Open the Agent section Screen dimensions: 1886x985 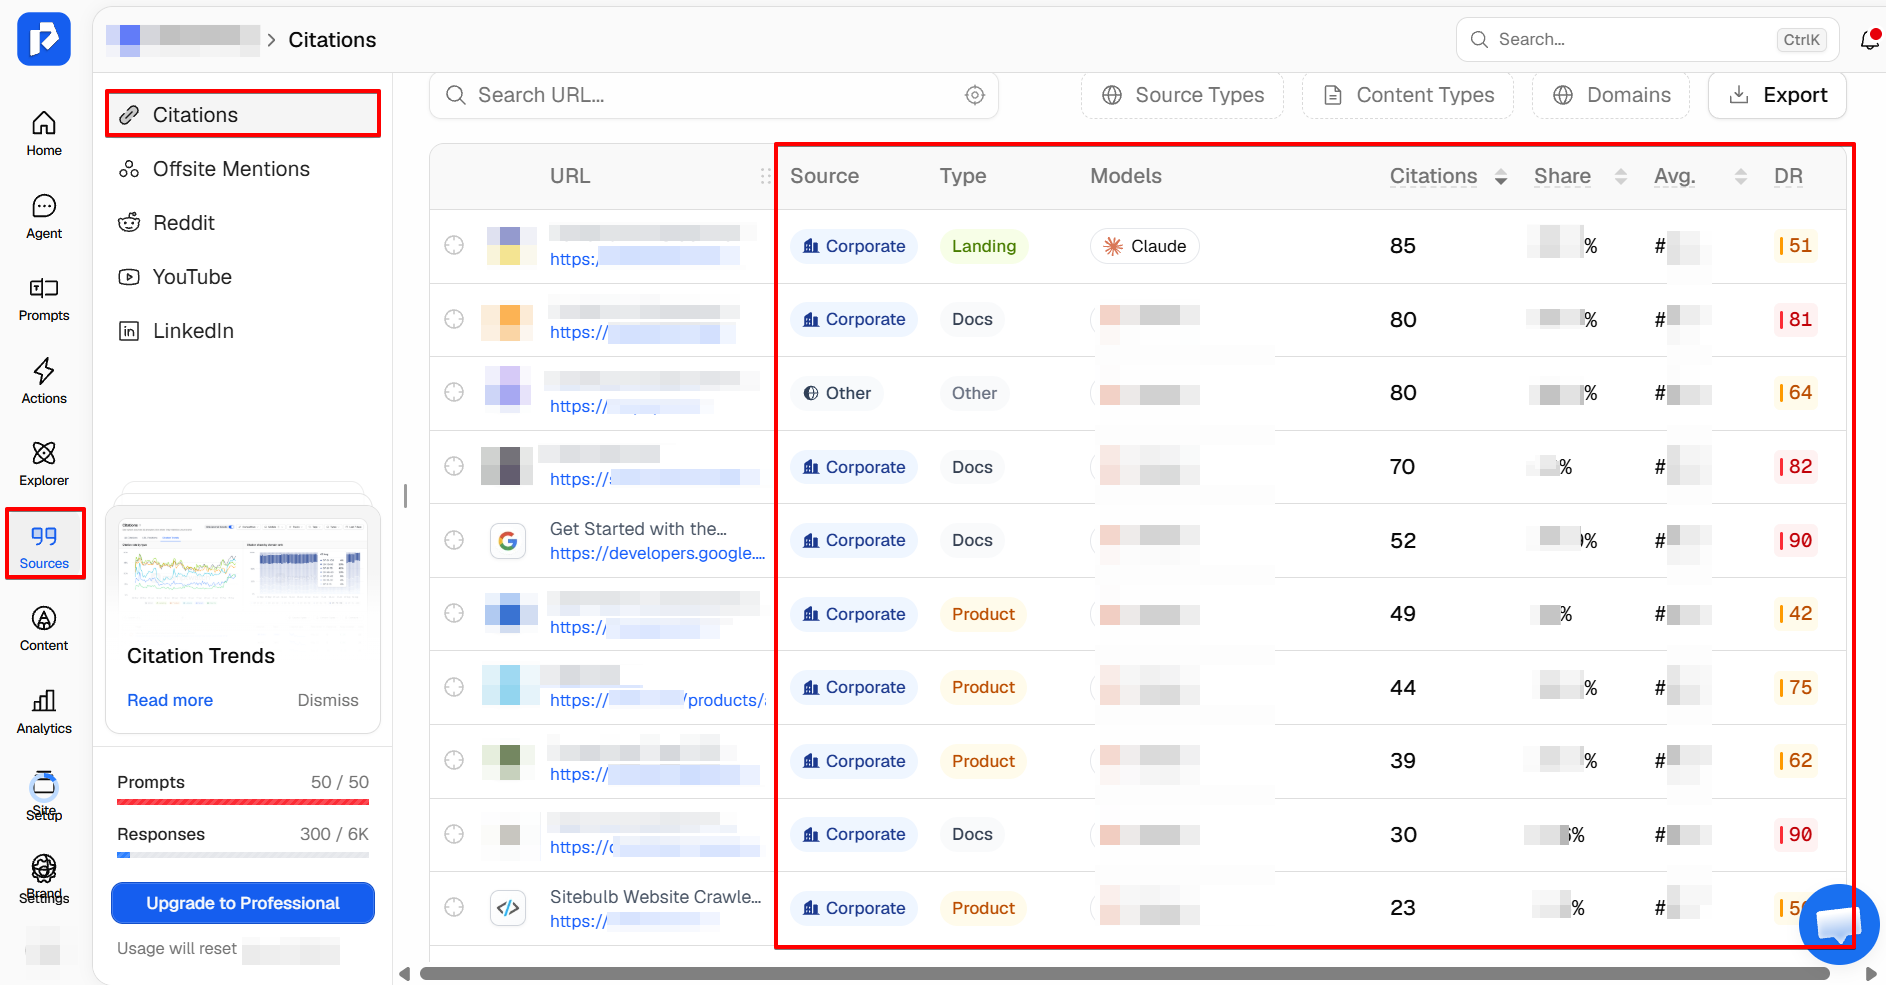[44, 217]
